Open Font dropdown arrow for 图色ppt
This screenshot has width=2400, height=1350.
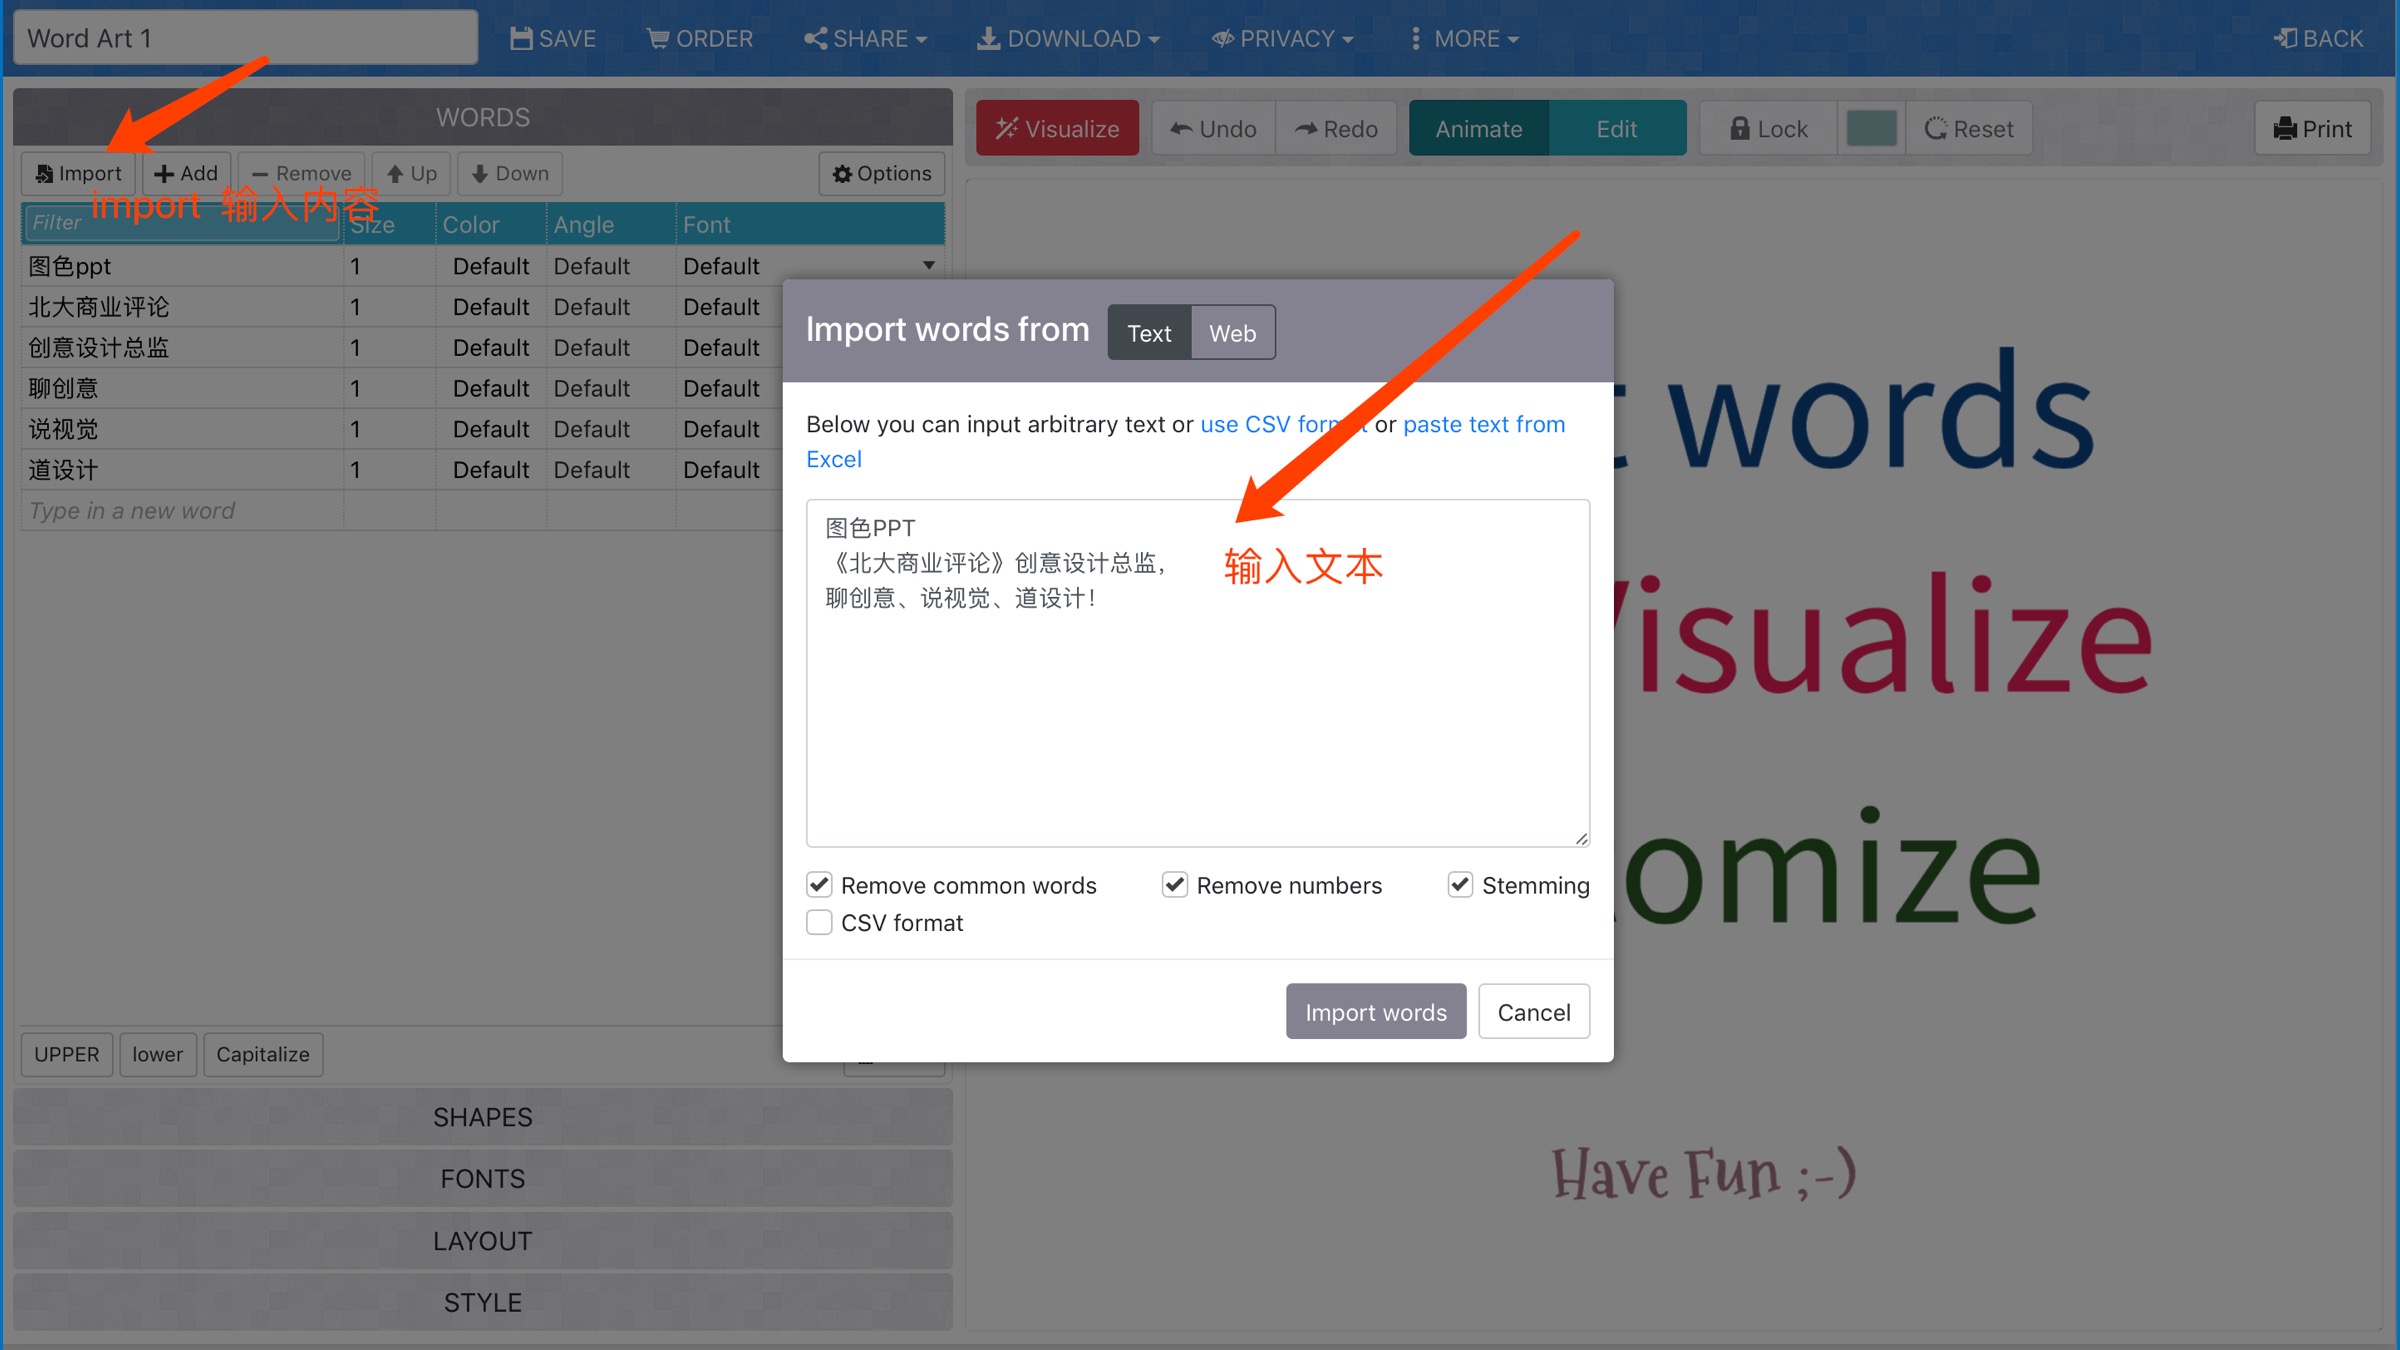click(929, 266)
